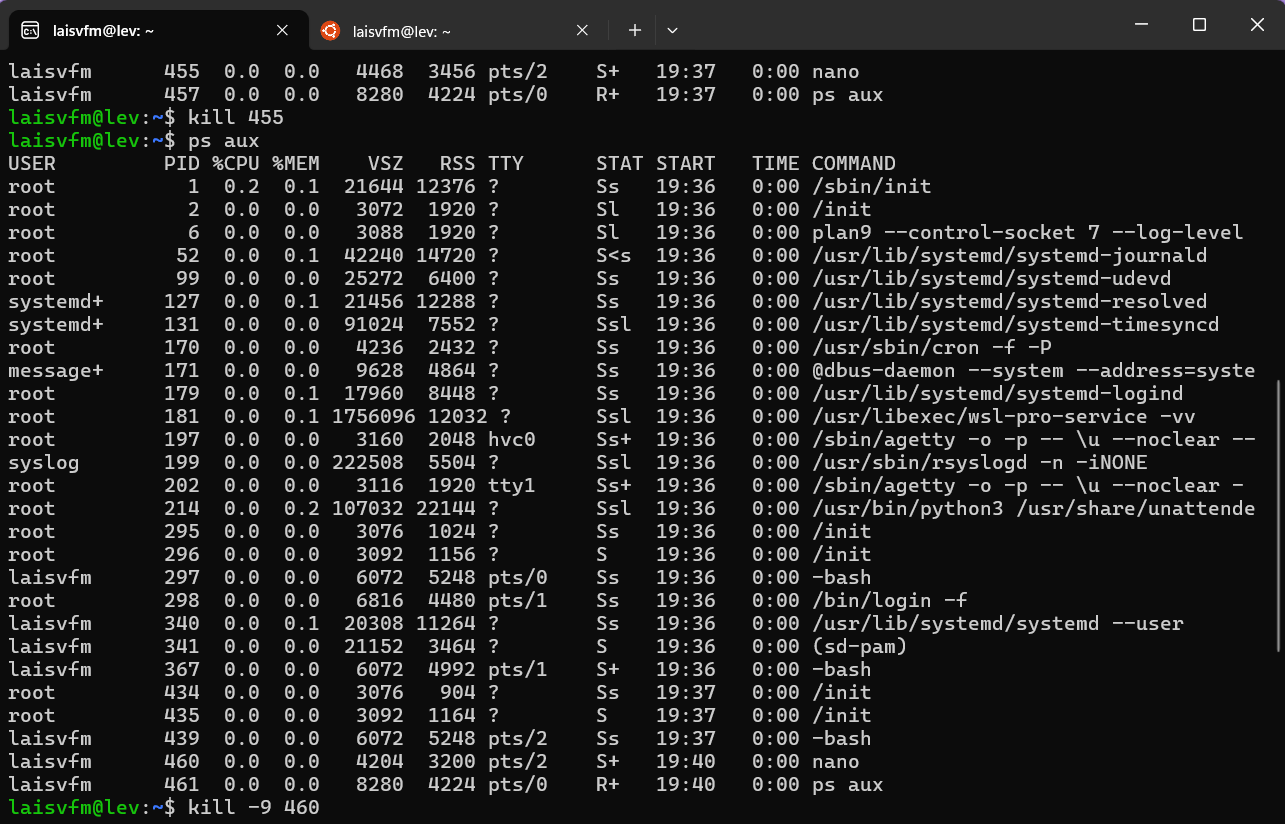
Task: Close the Ubuntu tab
Action: pos(582,30)
